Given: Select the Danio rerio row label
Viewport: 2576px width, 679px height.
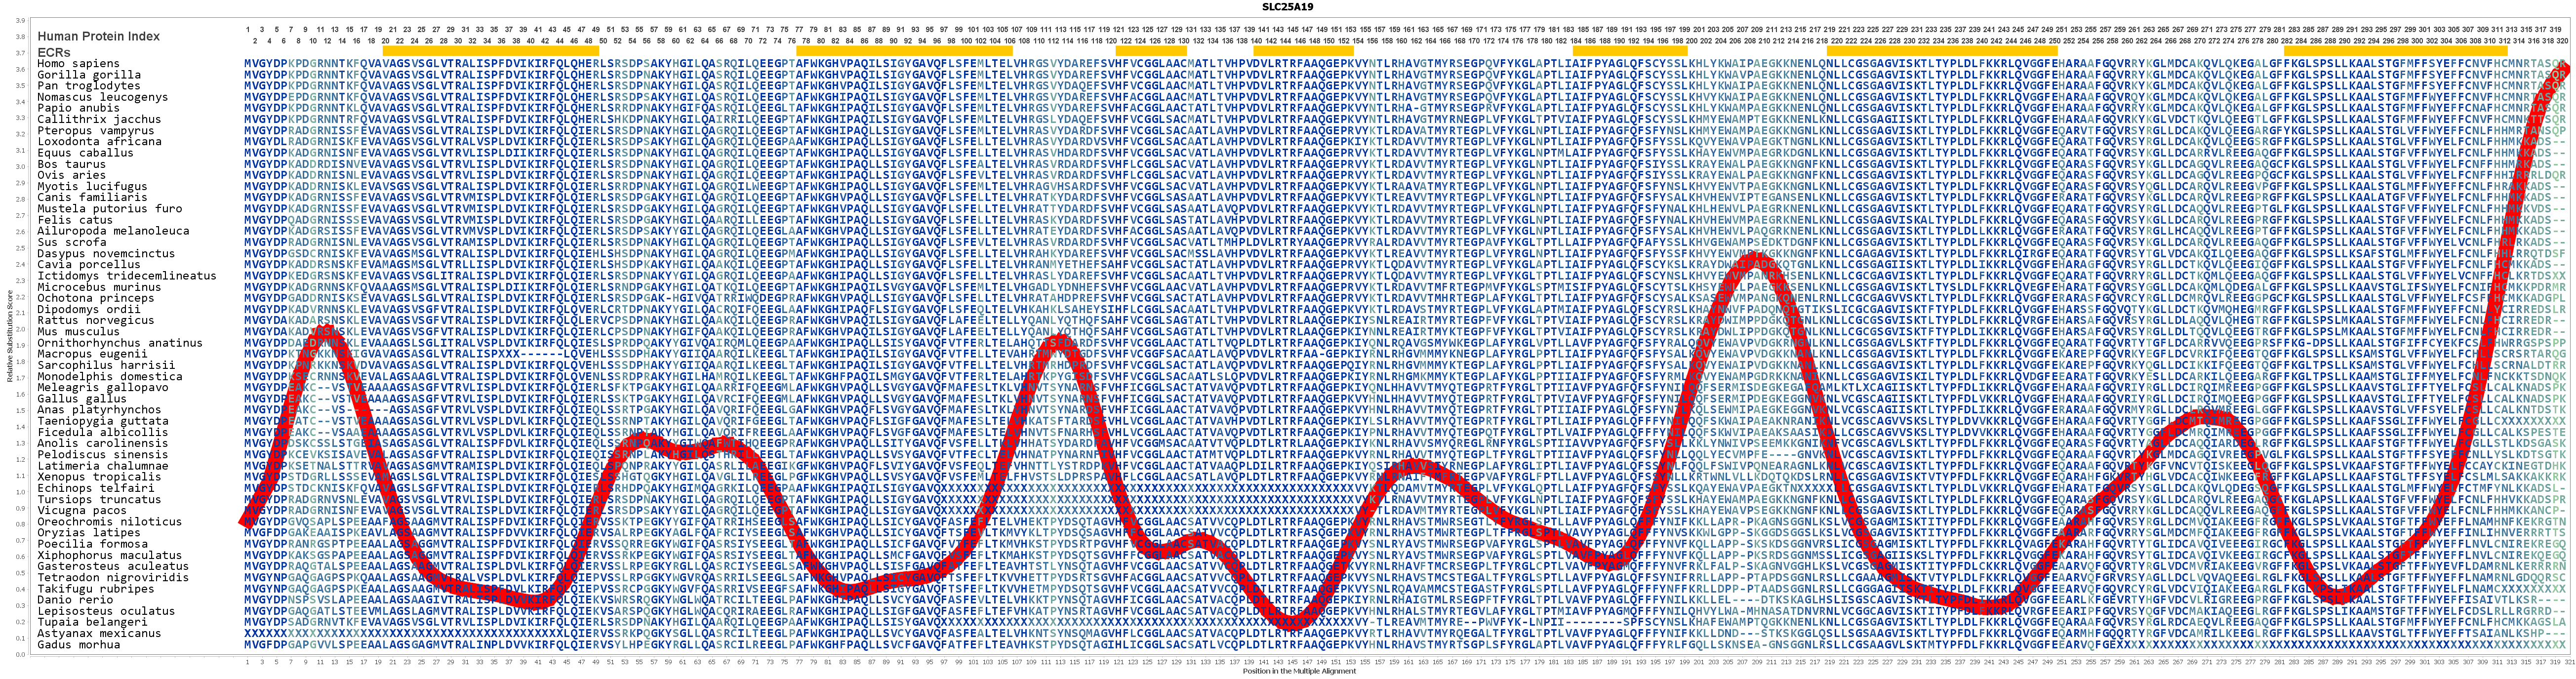Looking at the screenshot, I should tap(75, 600).
